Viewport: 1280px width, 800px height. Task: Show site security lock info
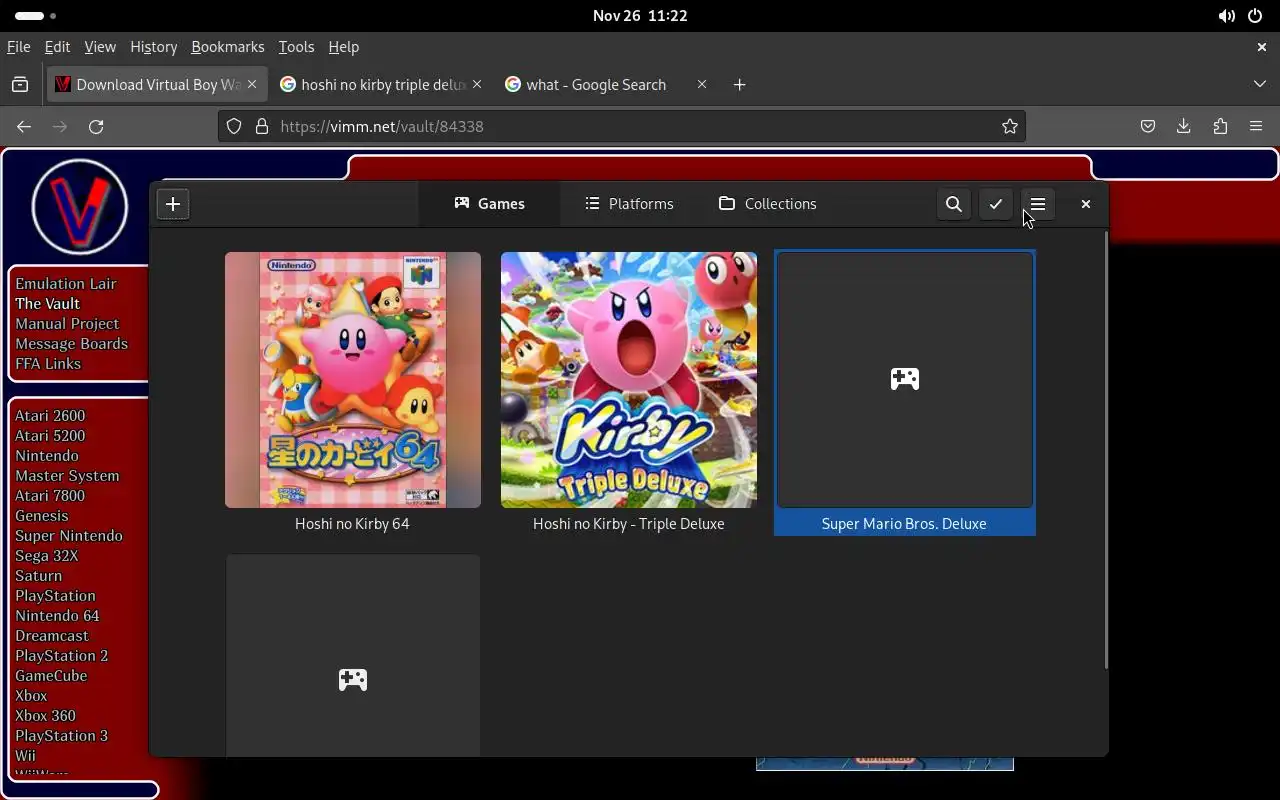click(x=262, y=127)
